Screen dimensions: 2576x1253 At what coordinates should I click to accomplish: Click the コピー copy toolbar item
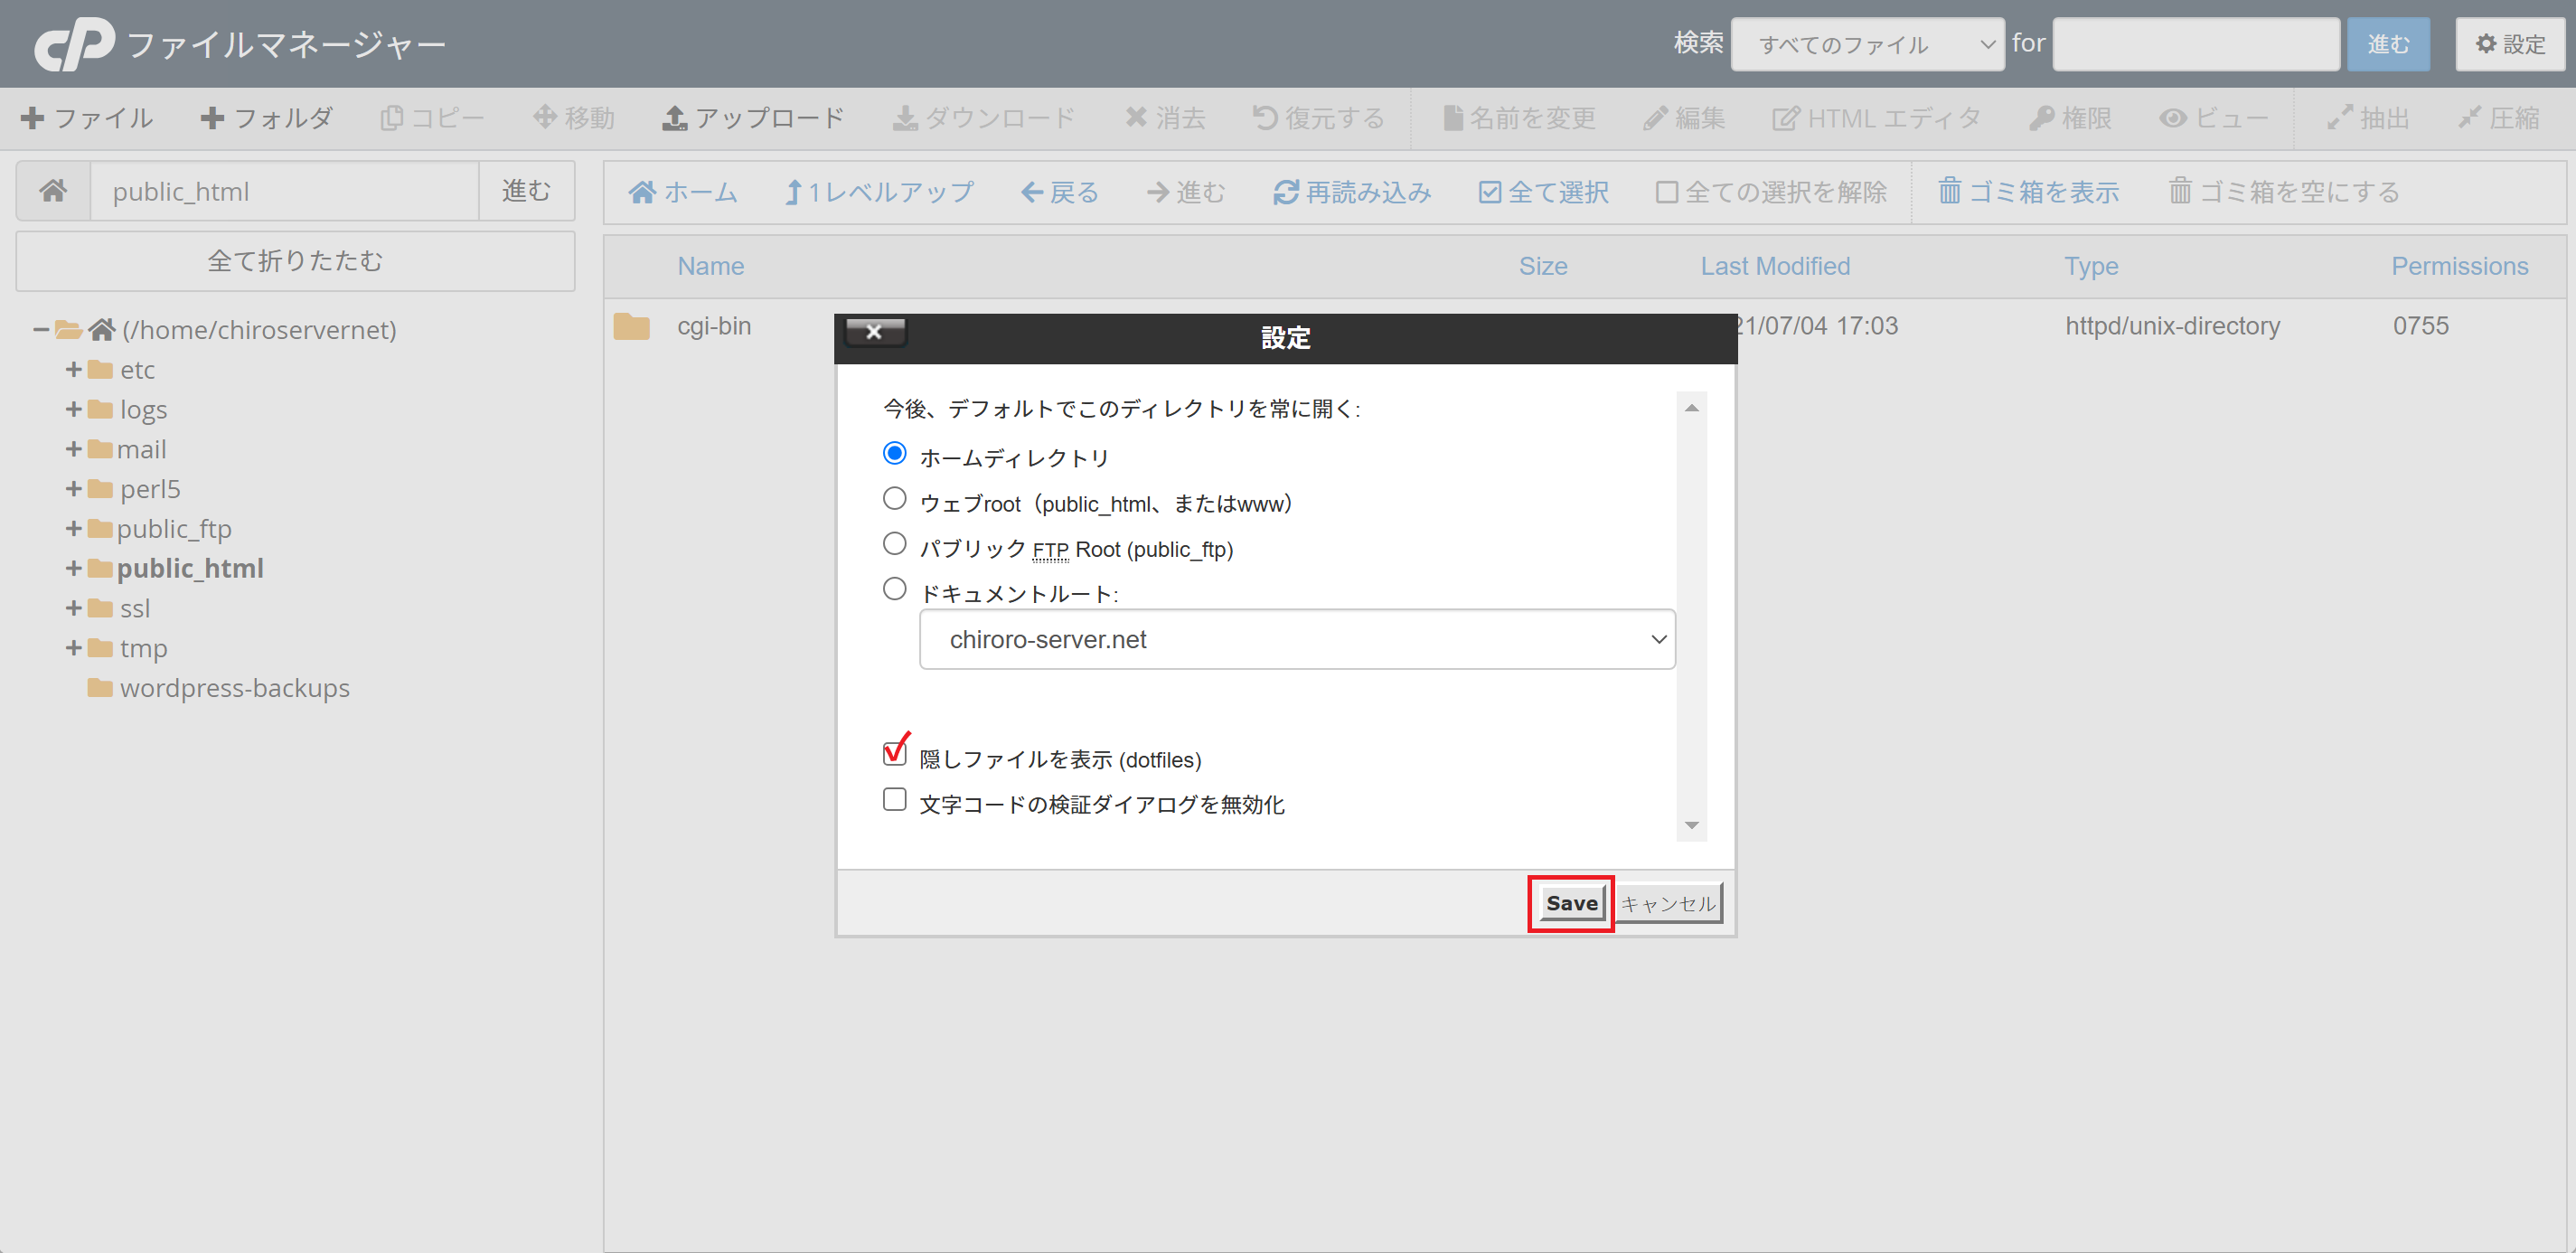pyautogui.click(x=432, y=118)
